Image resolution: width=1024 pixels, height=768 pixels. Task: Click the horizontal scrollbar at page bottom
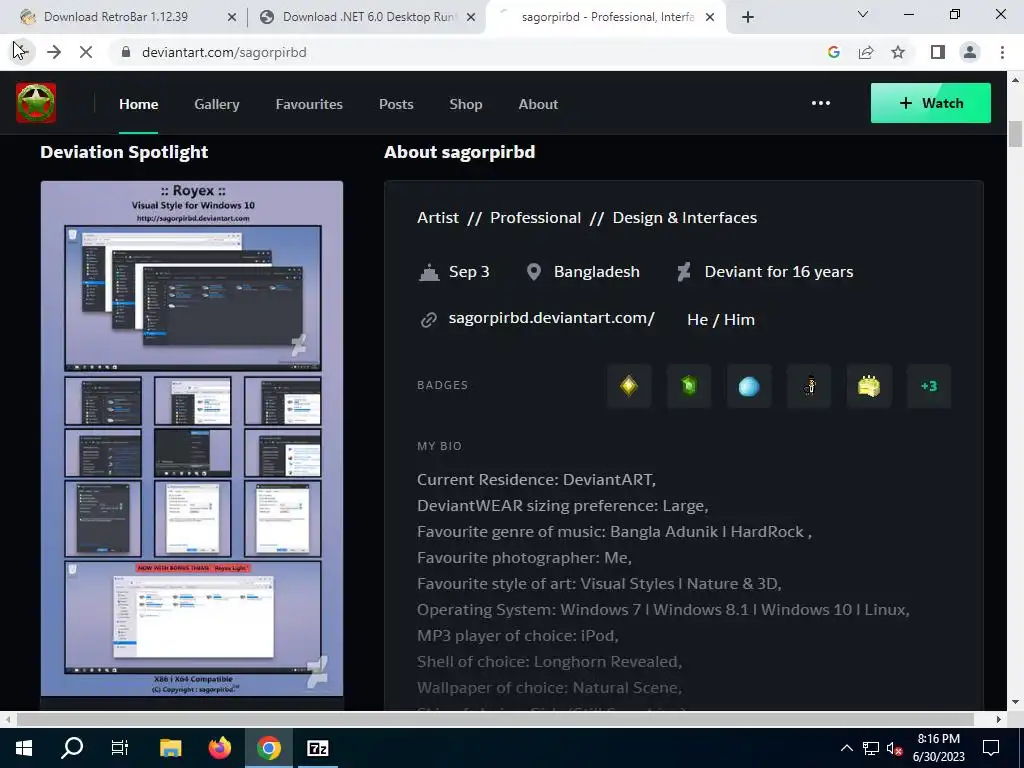point(495,719)
